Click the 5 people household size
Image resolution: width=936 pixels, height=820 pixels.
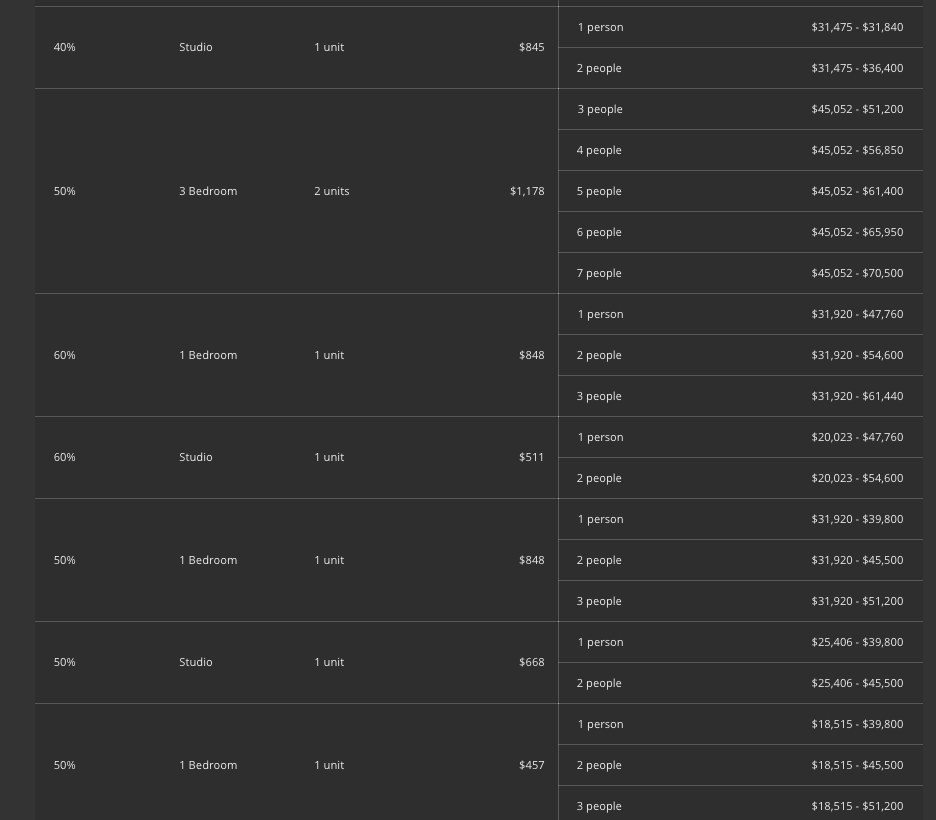599,191
